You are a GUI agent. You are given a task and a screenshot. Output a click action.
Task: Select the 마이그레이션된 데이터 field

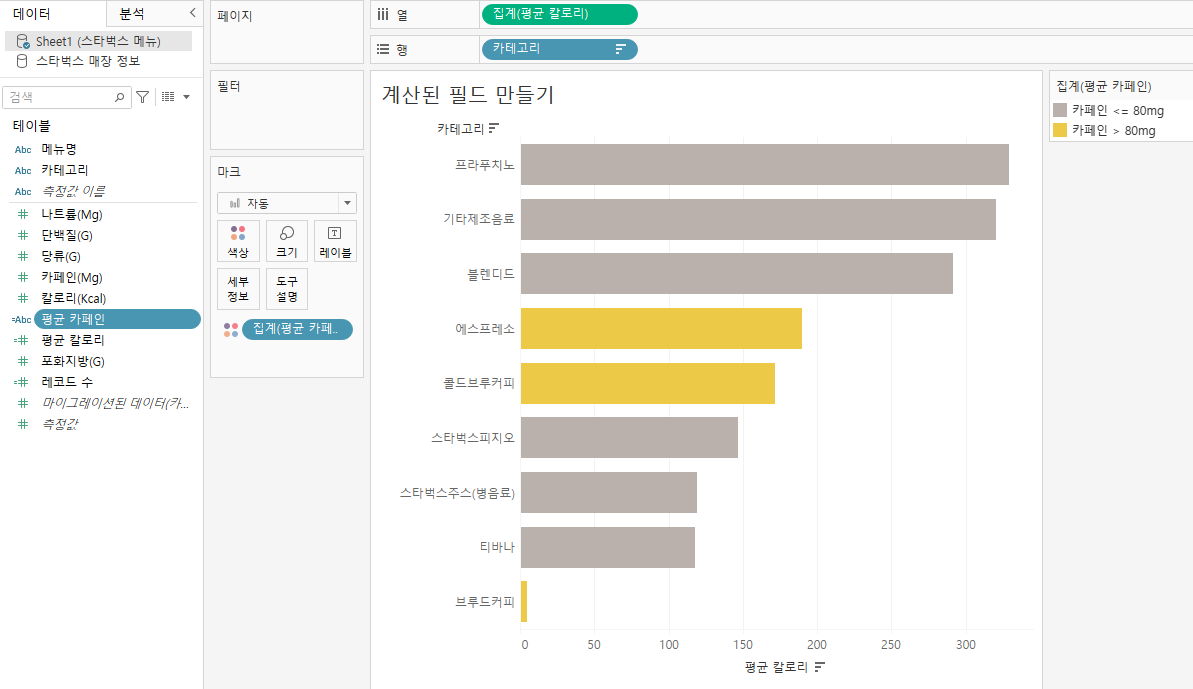click(114, 403)
